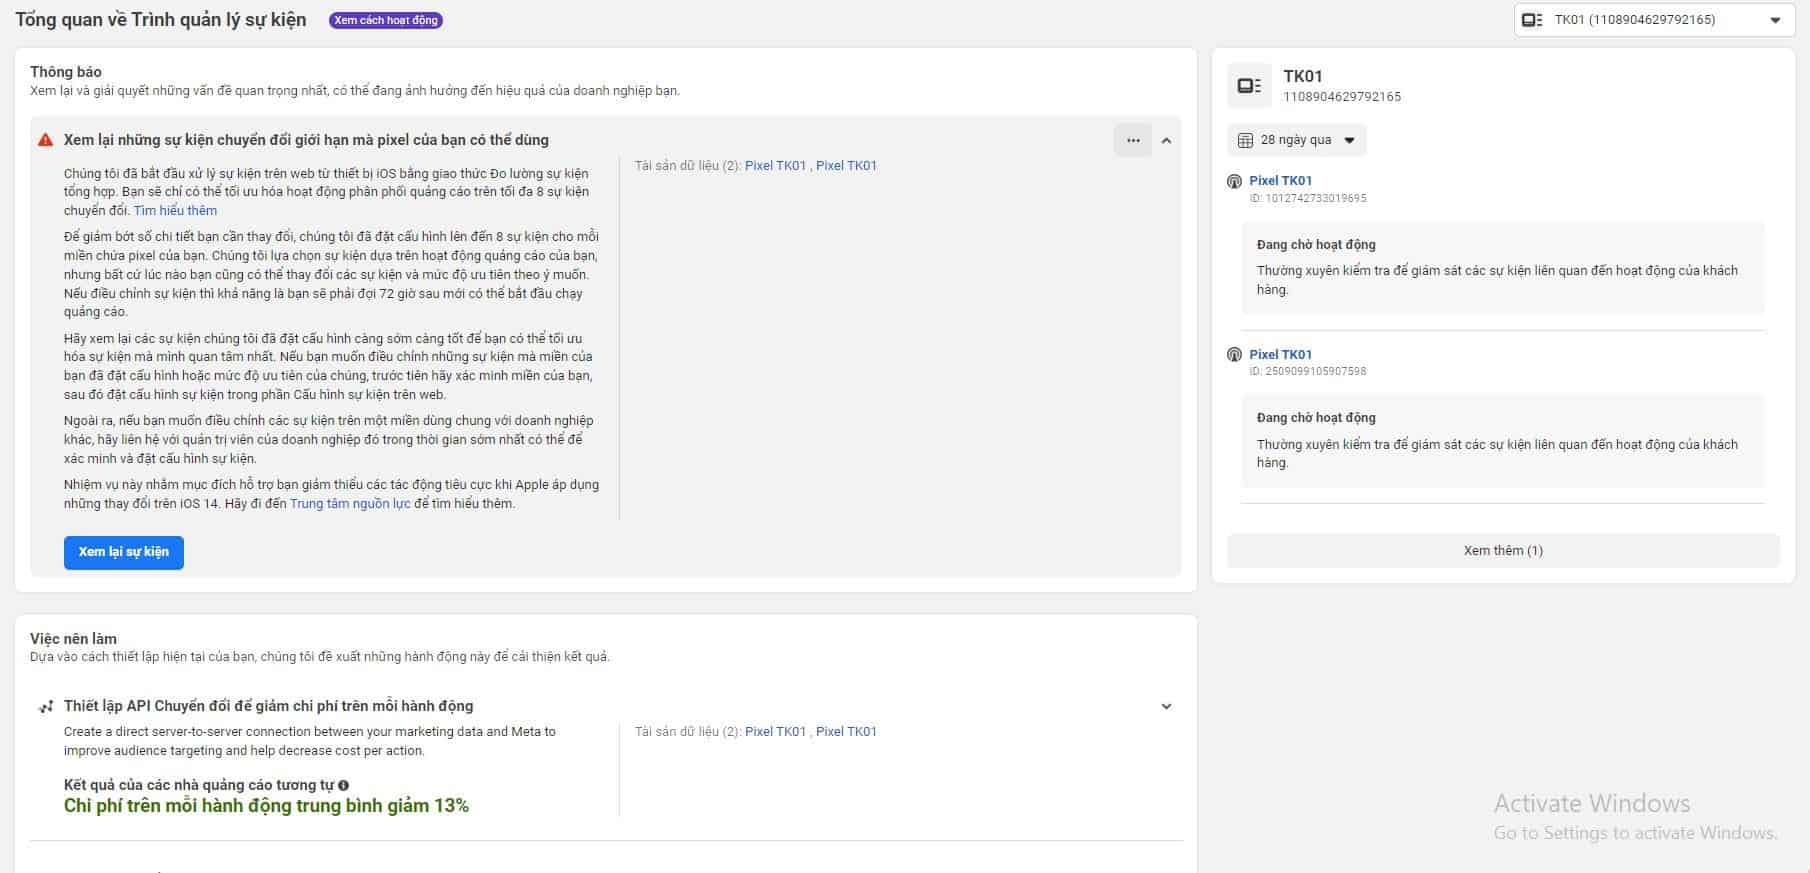Click the 'Xem cách hoạt động' badge
The image size is (1810, 873).
pos(386,20)
